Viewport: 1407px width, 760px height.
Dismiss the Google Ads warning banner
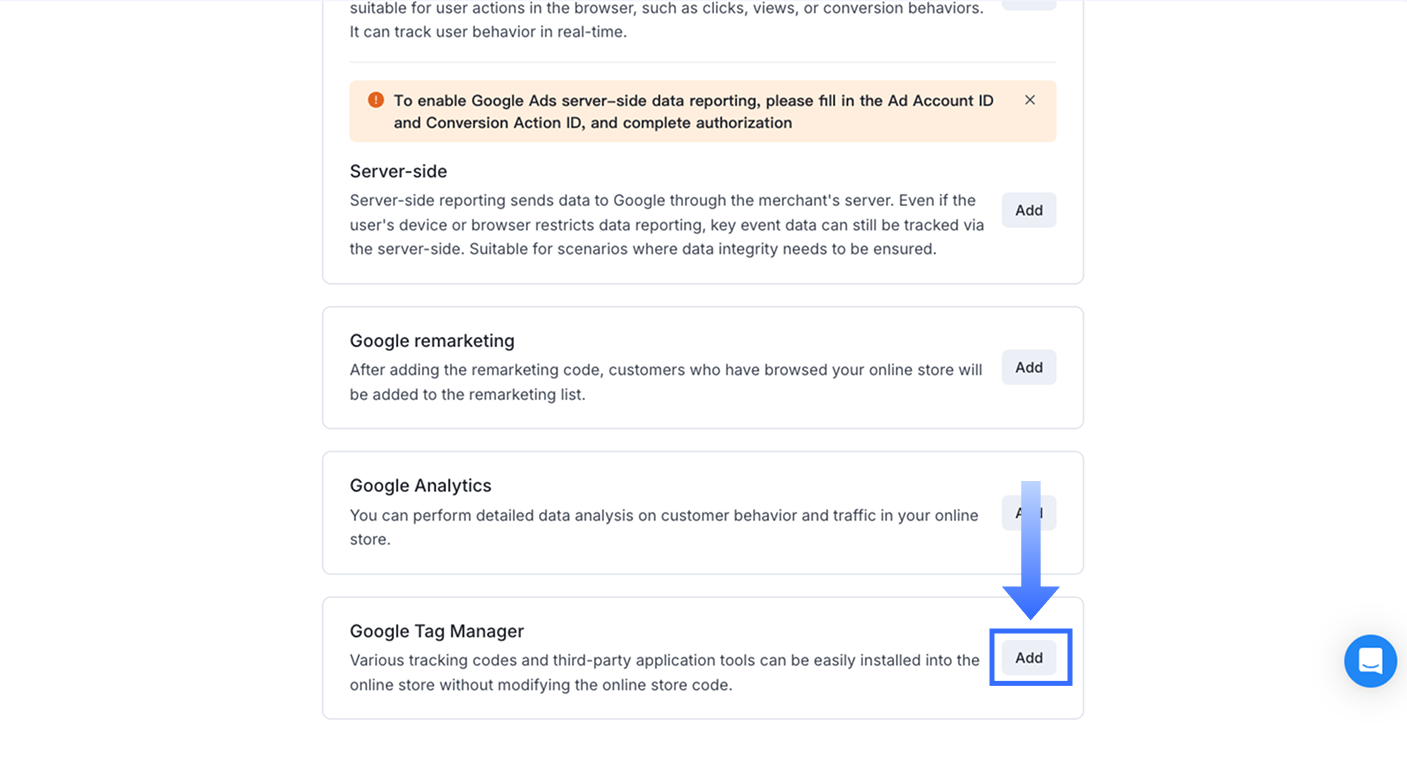[x=1030, y=100]
